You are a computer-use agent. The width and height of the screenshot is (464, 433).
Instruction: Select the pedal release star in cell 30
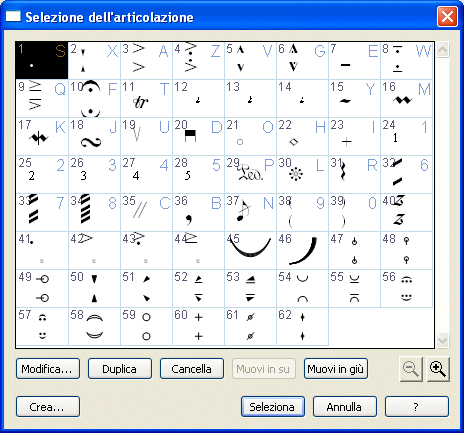coord(302,175)
